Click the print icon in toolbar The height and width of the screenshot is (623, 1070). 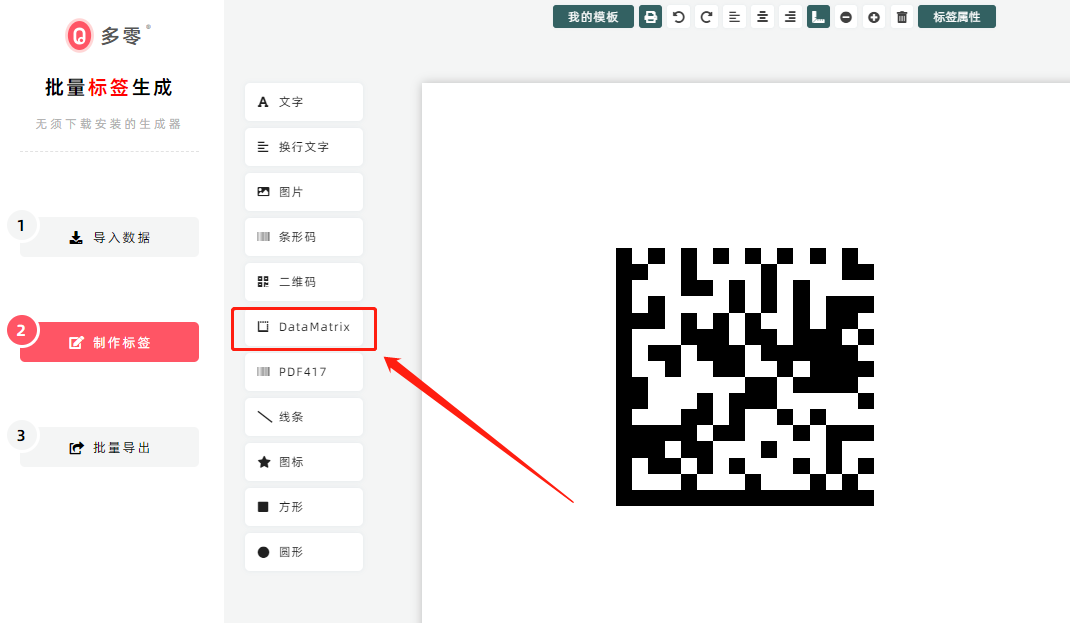[x=650, y=17]
